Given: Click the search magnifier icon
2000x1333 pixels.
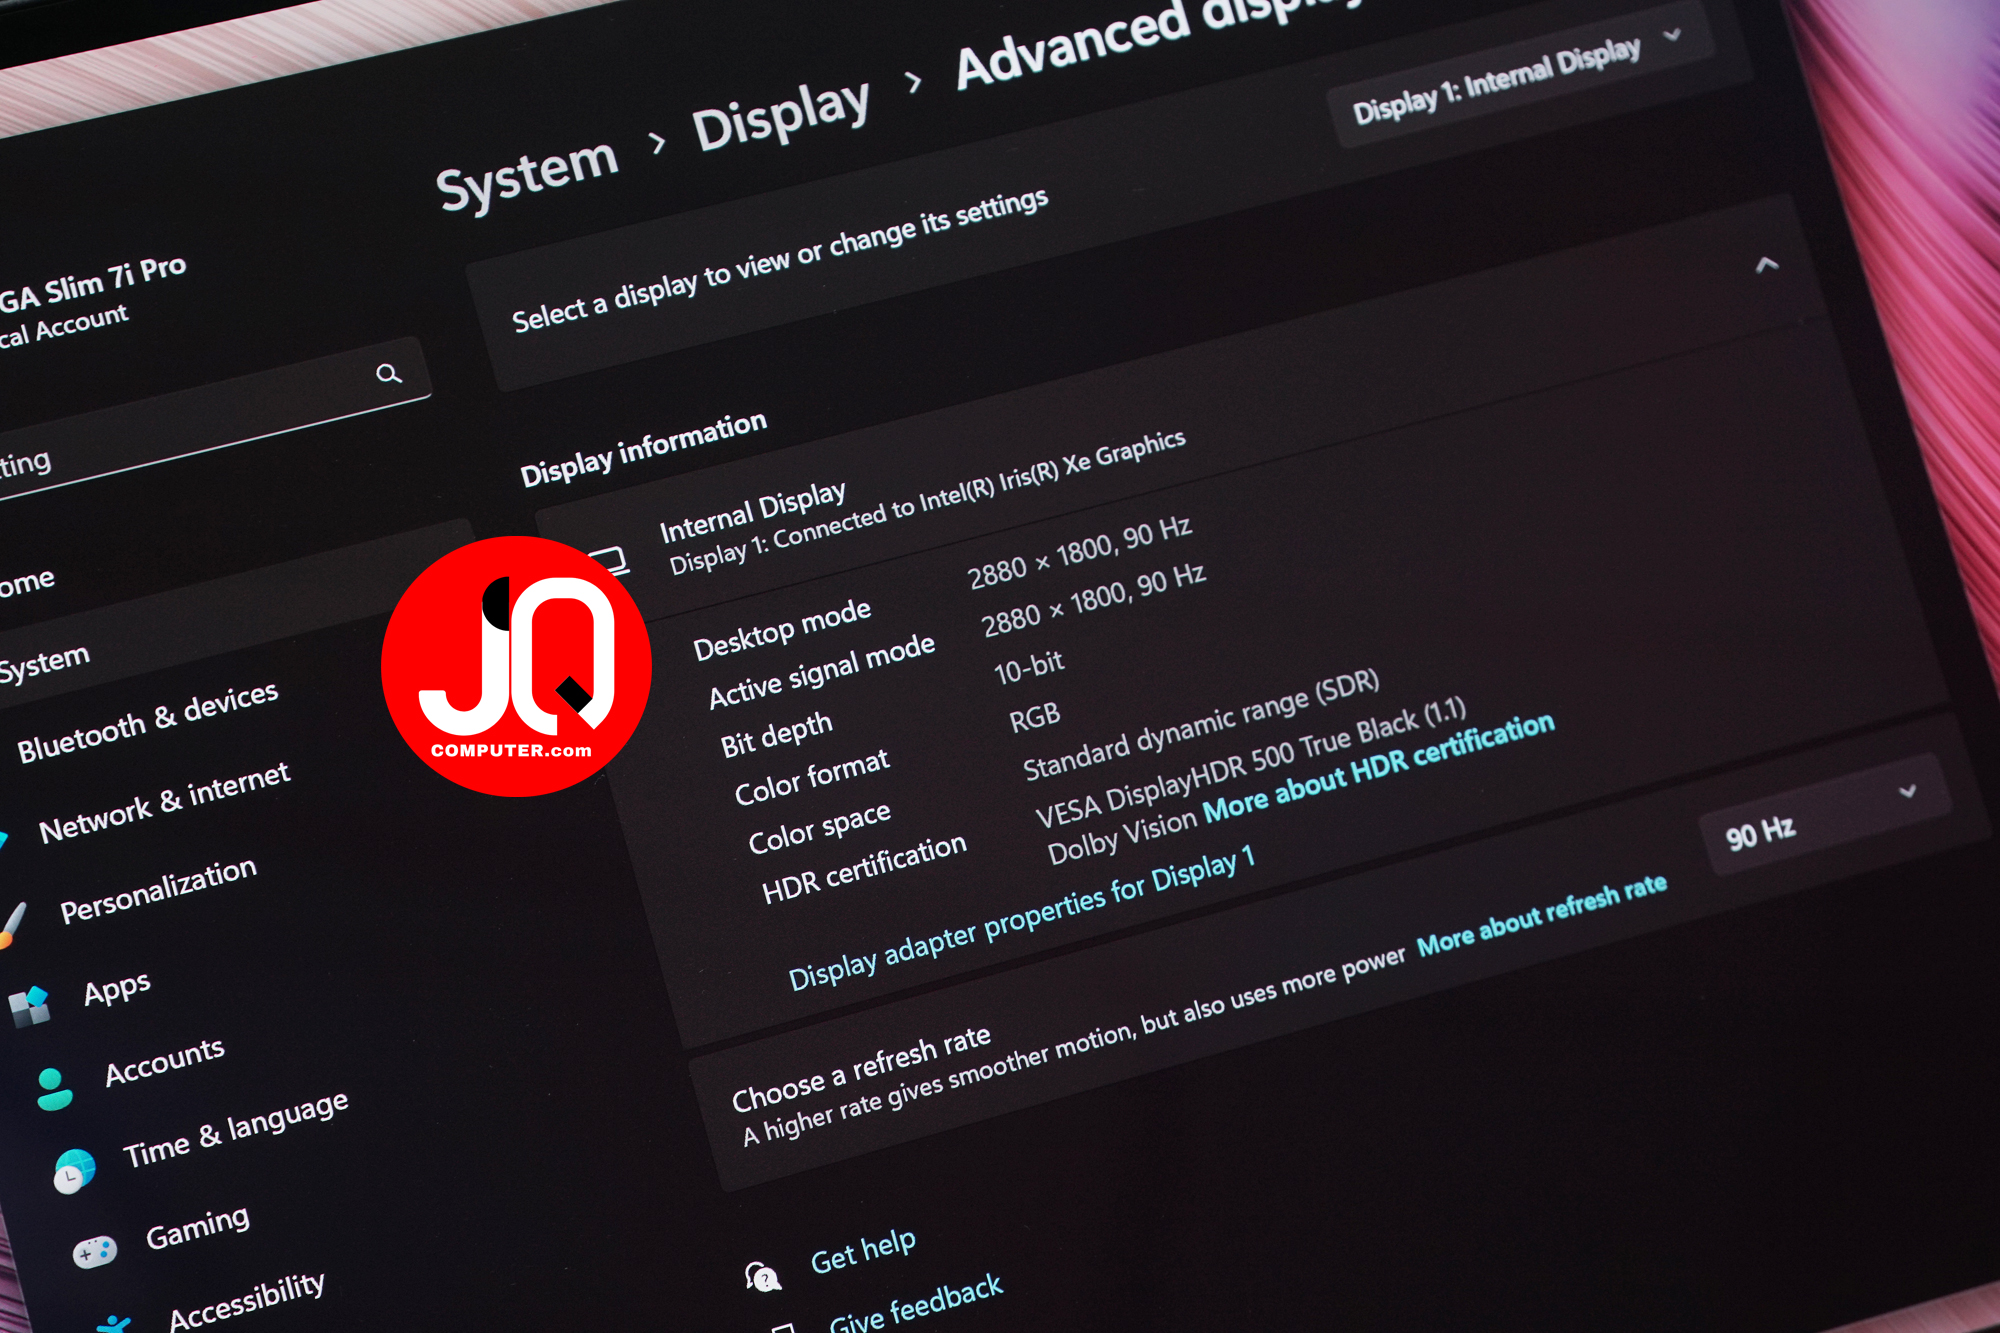Looking at the screenshot, I should [x=389, y=374].
